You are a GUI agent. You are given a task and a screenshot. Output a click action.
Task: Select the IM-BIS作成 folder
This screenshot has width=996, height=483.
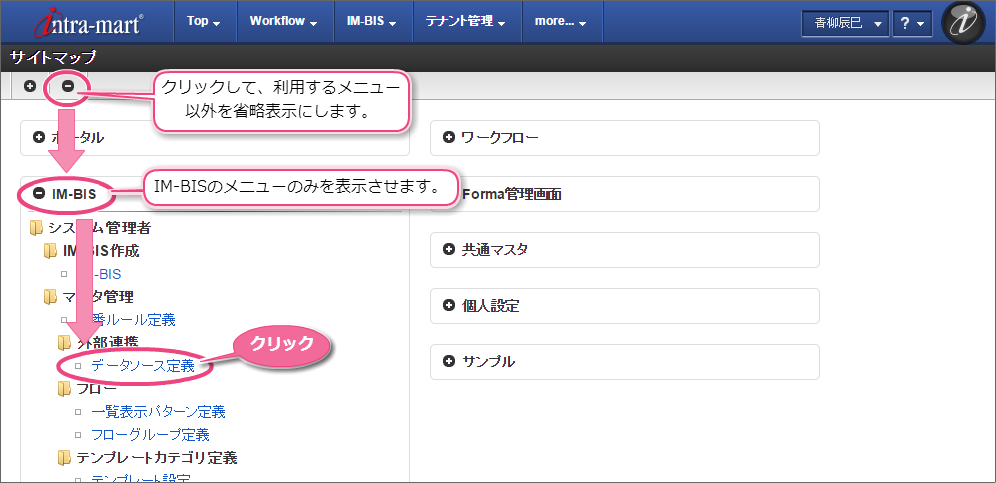[x=91, y=251]
